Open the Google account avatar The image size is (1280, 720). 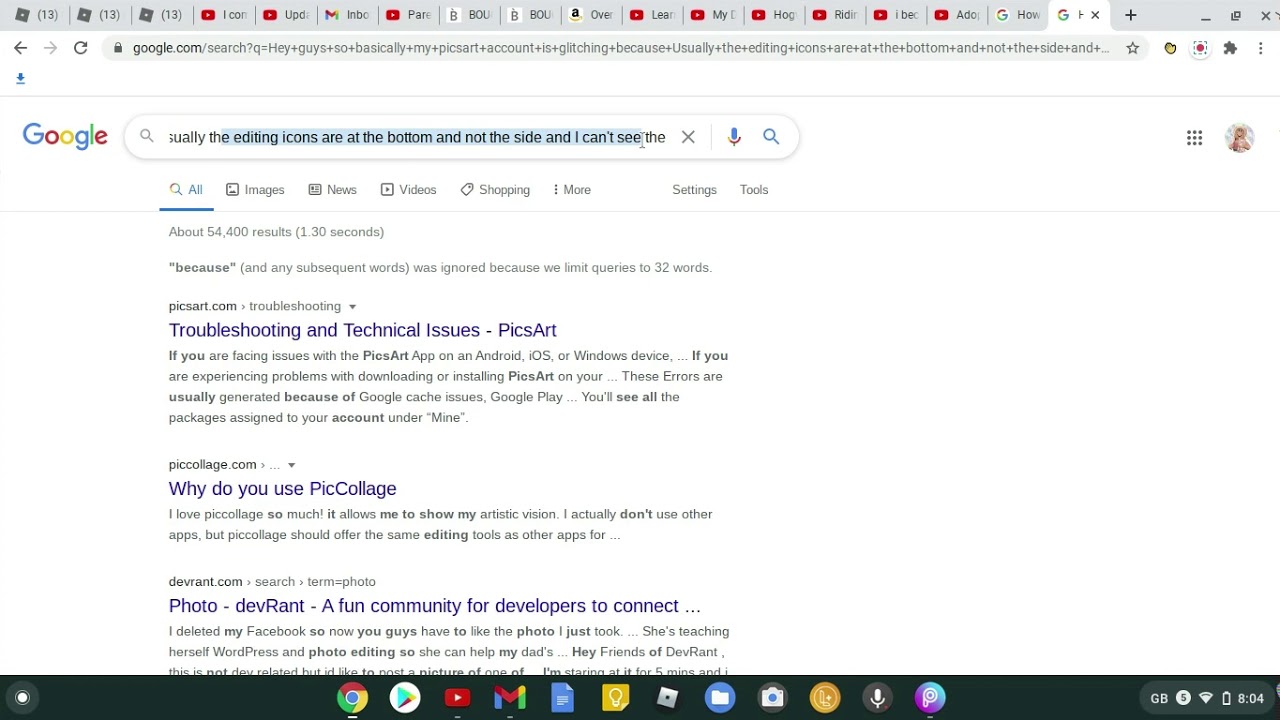(x=1239, y=138)
